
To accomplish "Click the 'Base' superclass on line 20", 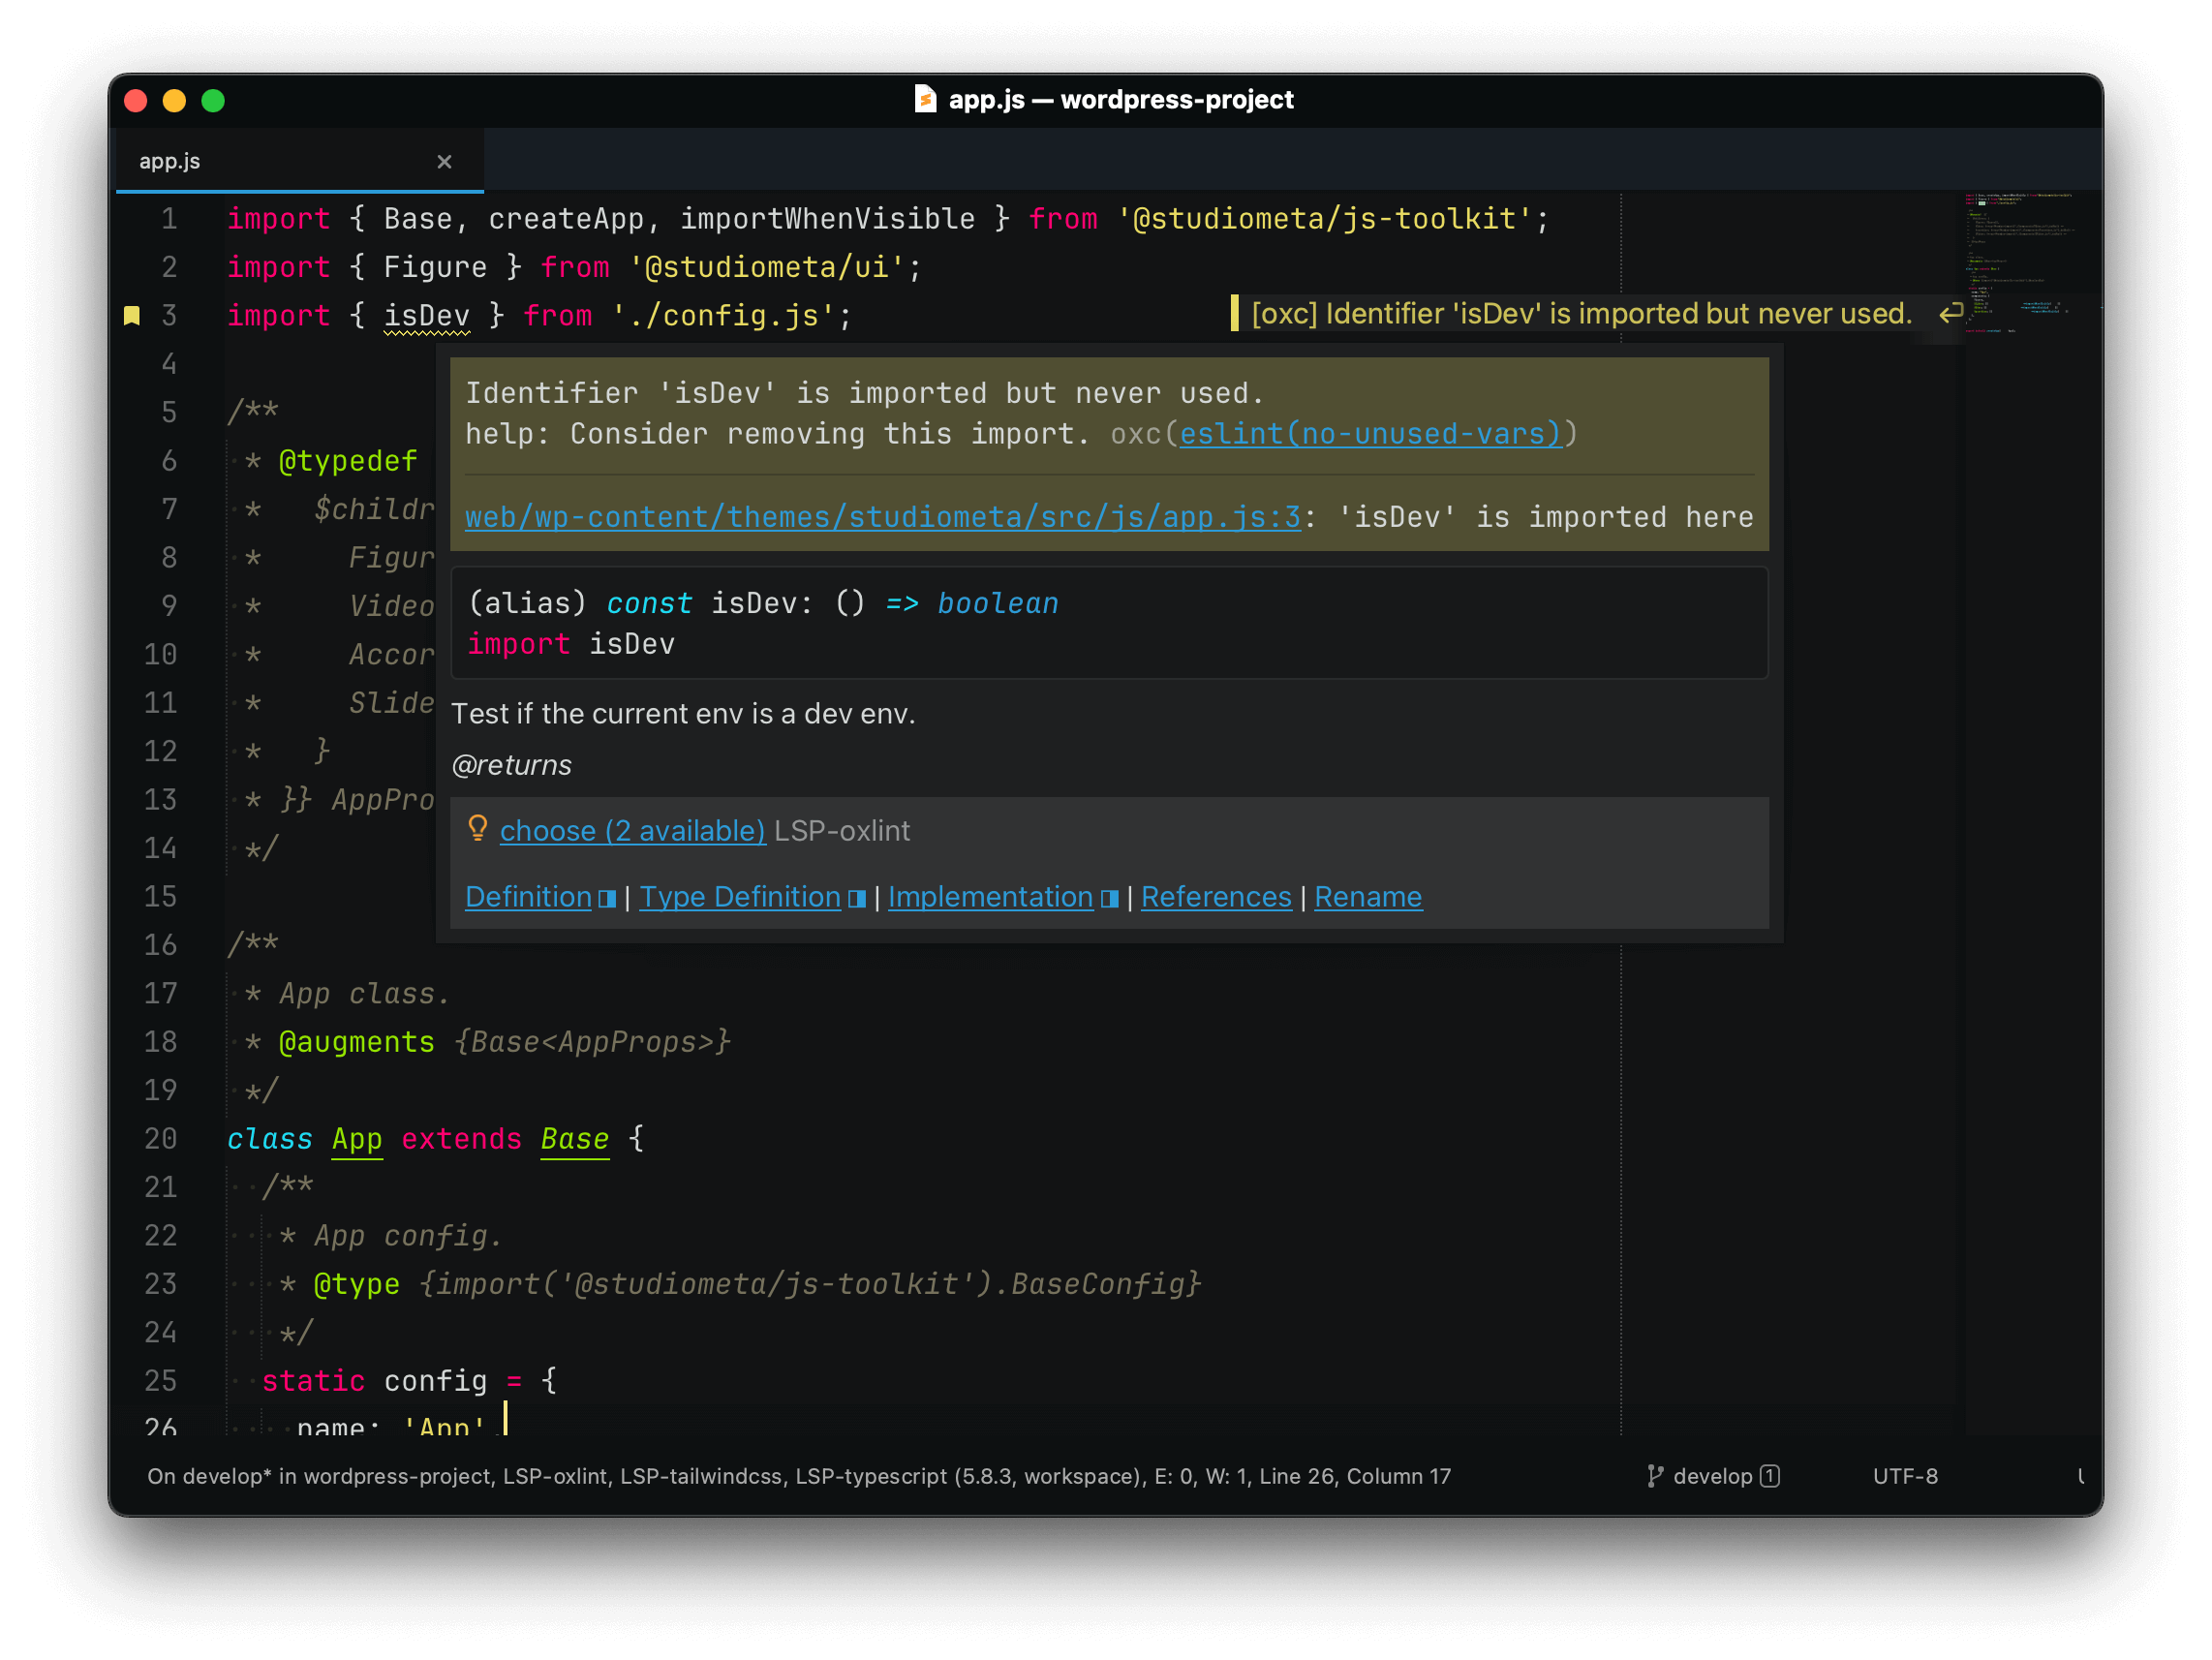I will 574,1139.
